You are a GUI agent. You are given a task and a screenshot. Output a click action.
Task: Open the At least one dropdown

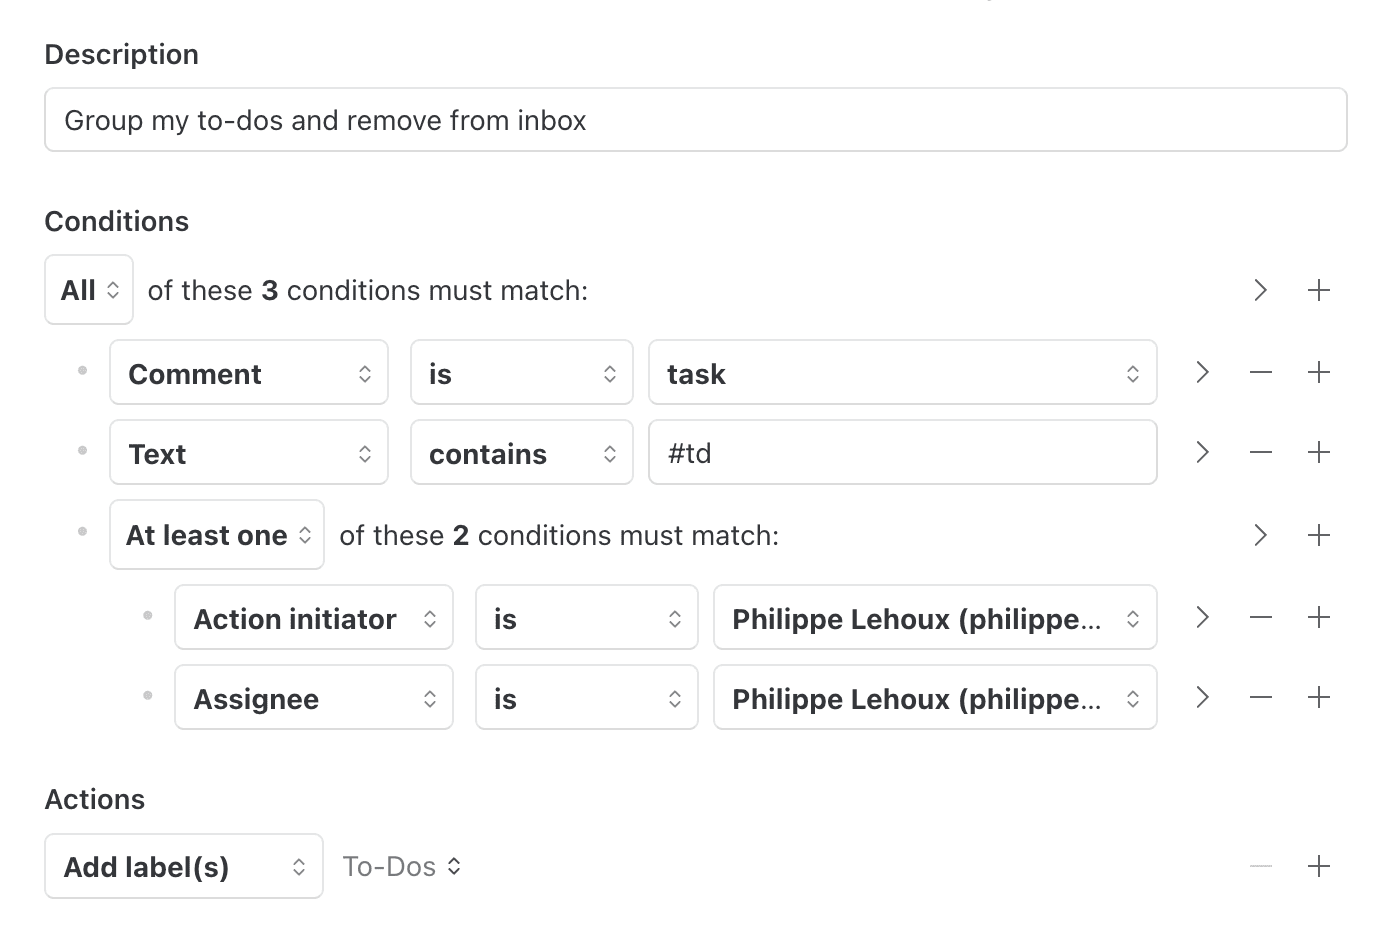[216, 535]
